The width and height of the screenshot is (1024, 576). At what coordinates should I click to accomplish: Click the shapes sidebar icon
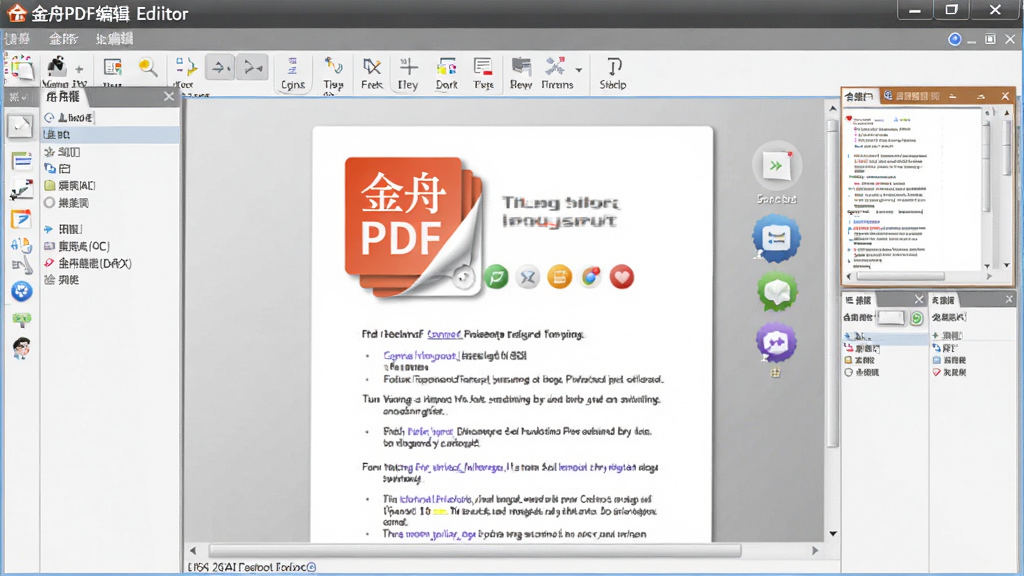pyautogui.click(x=21, y=247)
